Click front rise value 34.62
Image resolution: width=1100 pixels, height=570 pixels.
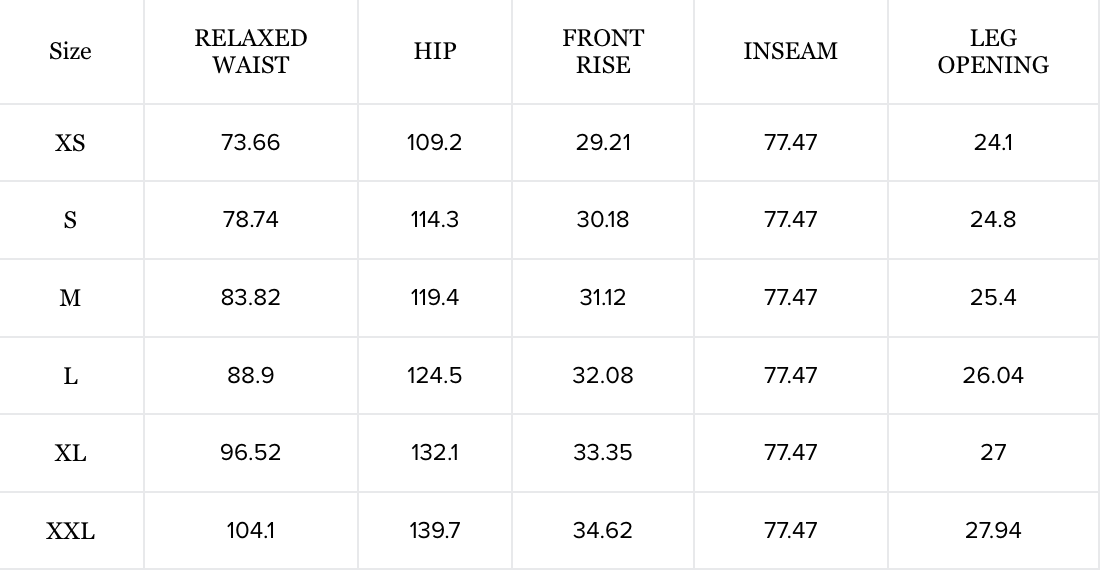pyautogui.click(x=603, y=531)
